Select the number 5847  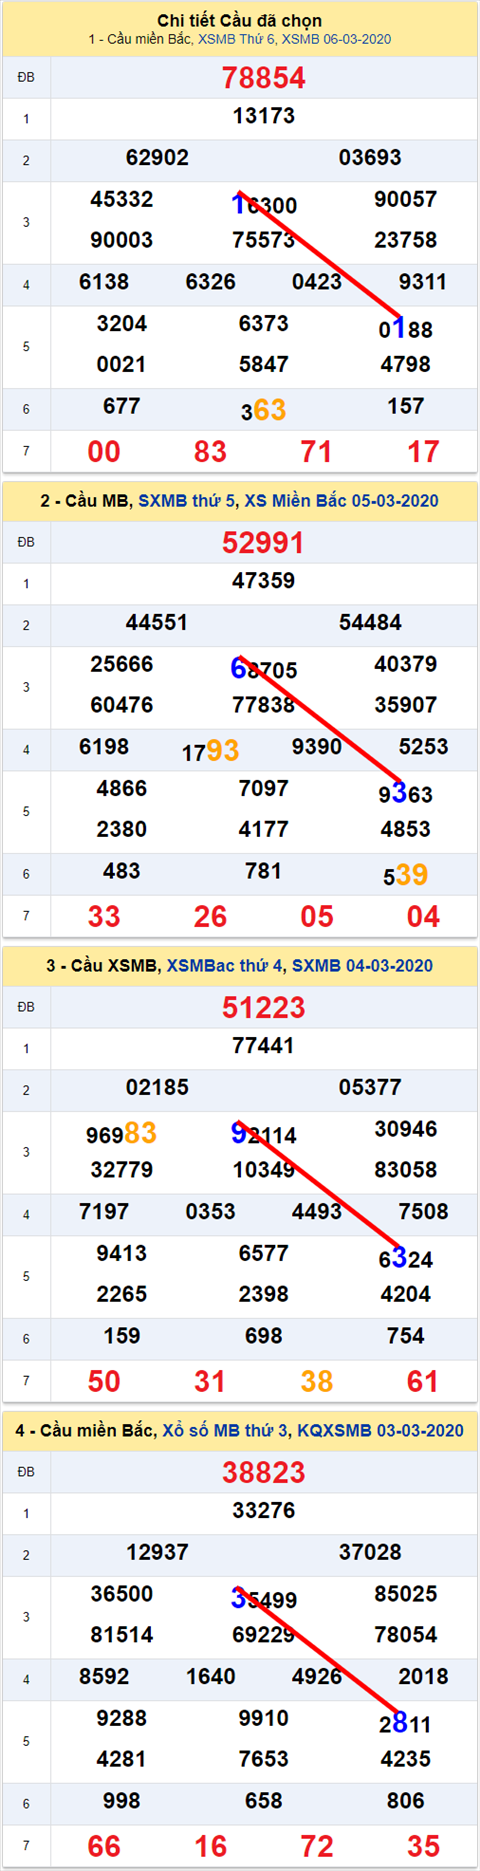coord(264,365)
